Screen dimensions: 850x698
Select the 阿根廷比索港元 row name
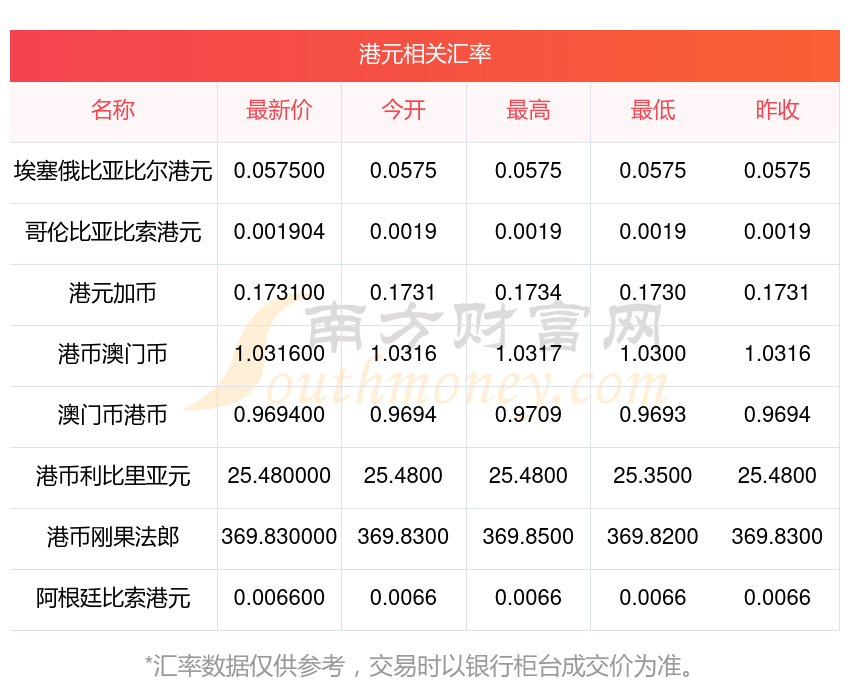pyautogui.click(x=113, y=598)
